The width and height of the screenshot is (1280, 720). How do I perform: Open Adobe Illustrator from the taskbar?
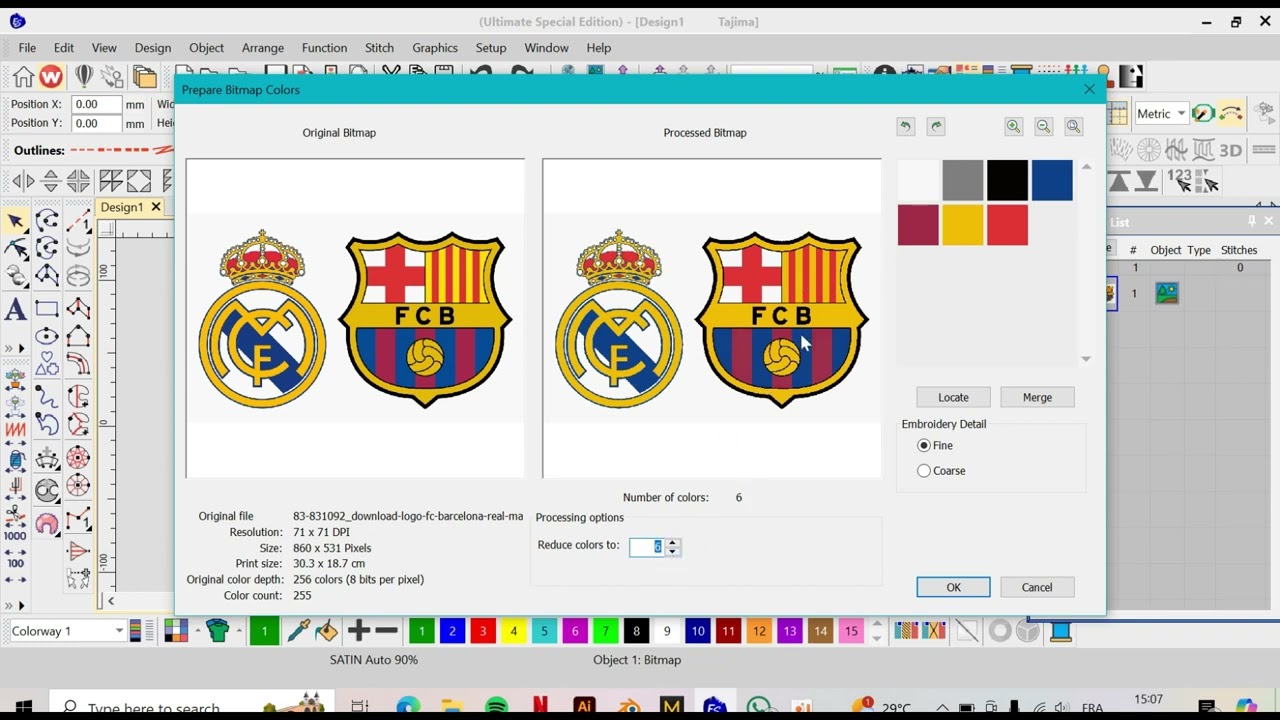(x=585, y=707)
